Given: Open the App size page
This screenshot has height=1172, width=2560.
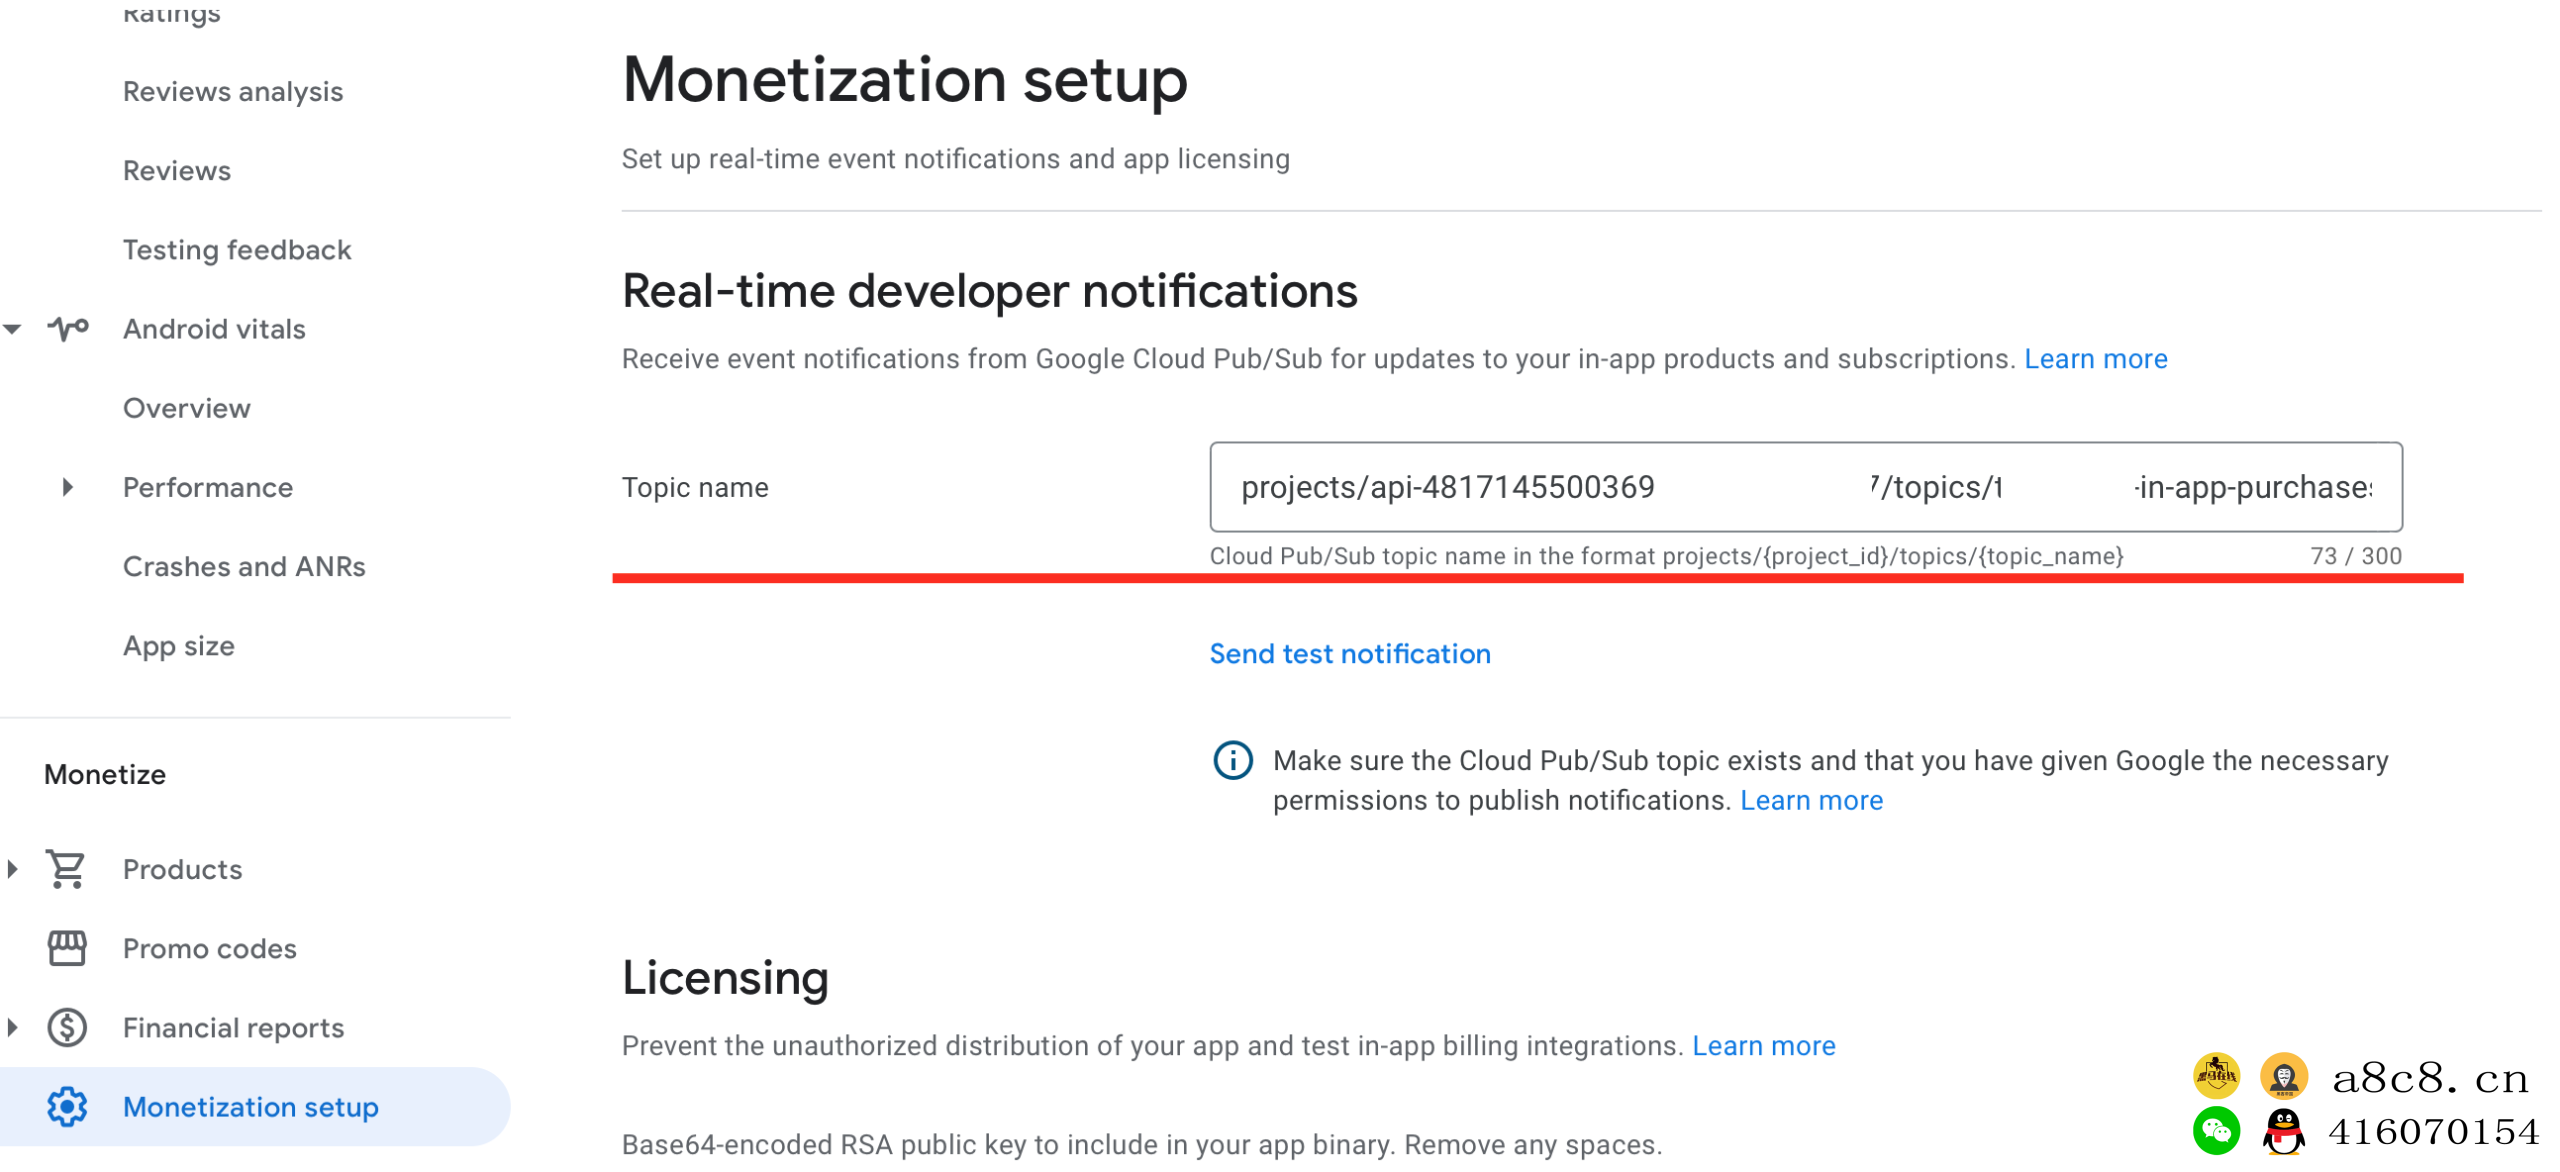Looking at the screenshot, I should [x=179, y=645].
